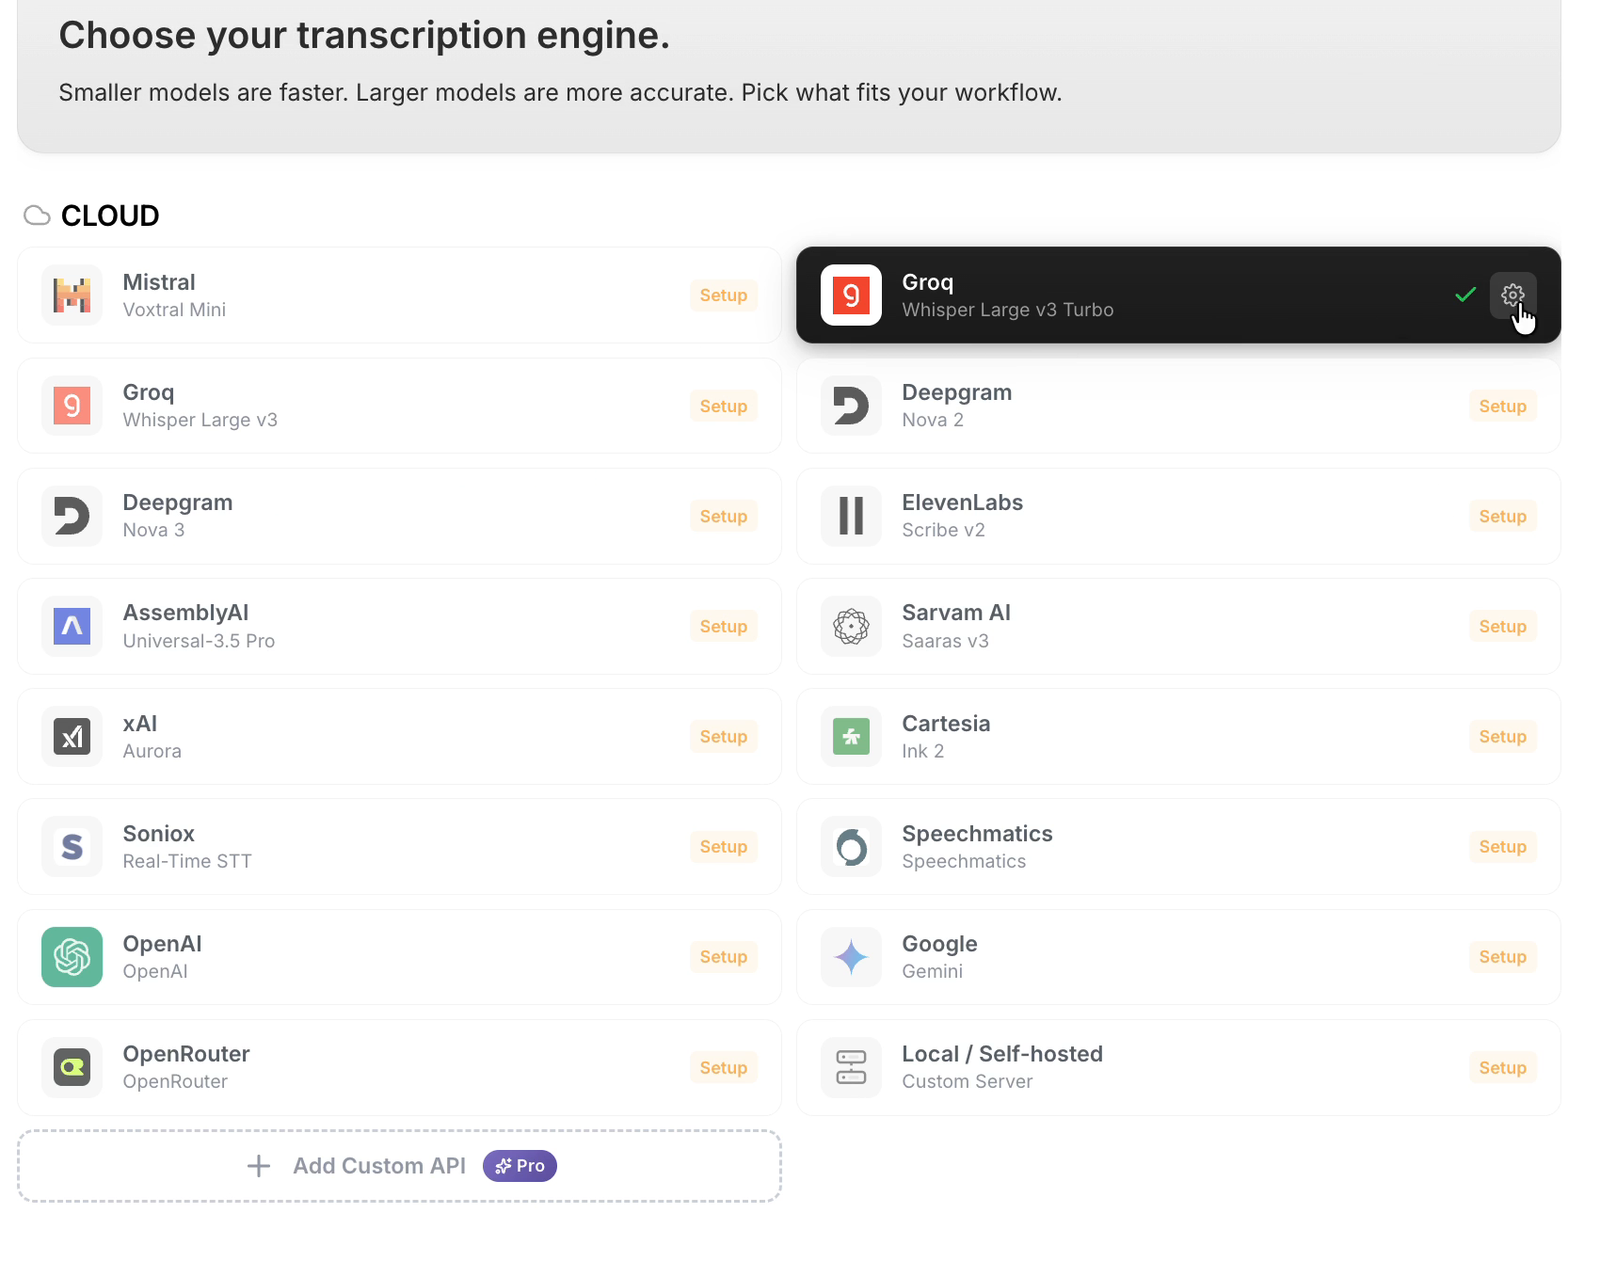Open settings gear for Groq Whisper Large v3 Turbo
The width and height of the screenshot is (1600, 1261).
click(x=1512, y=295)
